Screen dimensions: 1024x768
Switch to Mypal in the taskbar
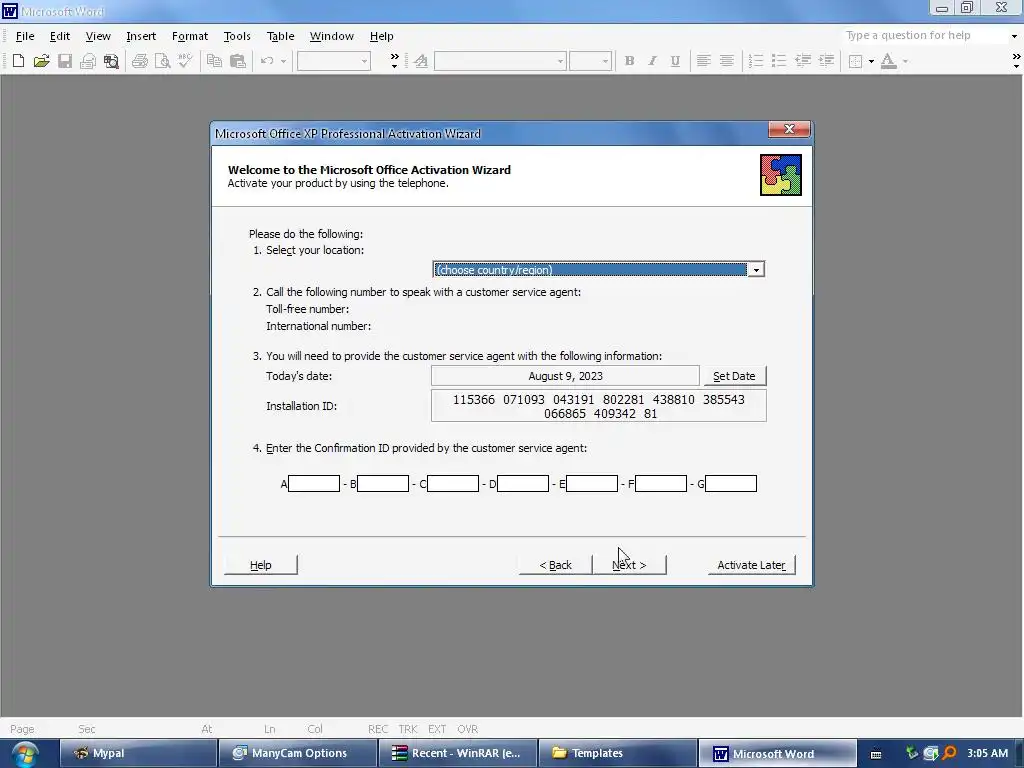click(x=138, y=754)
